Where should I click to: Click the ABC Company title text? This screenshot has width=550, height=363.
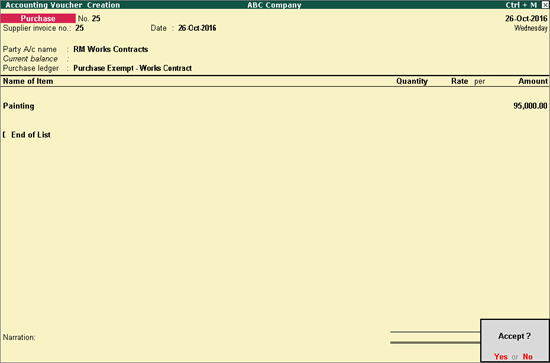[274, 5]
